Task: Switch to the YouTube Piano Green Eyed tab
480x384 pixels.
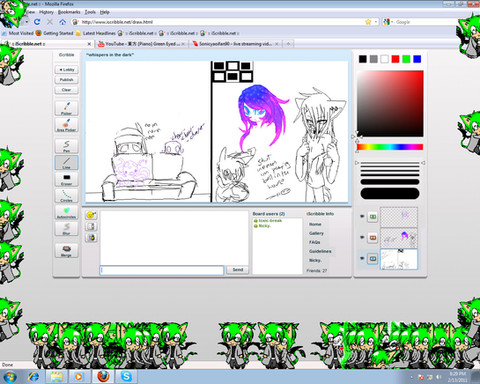Action: (x=141, y=44)
